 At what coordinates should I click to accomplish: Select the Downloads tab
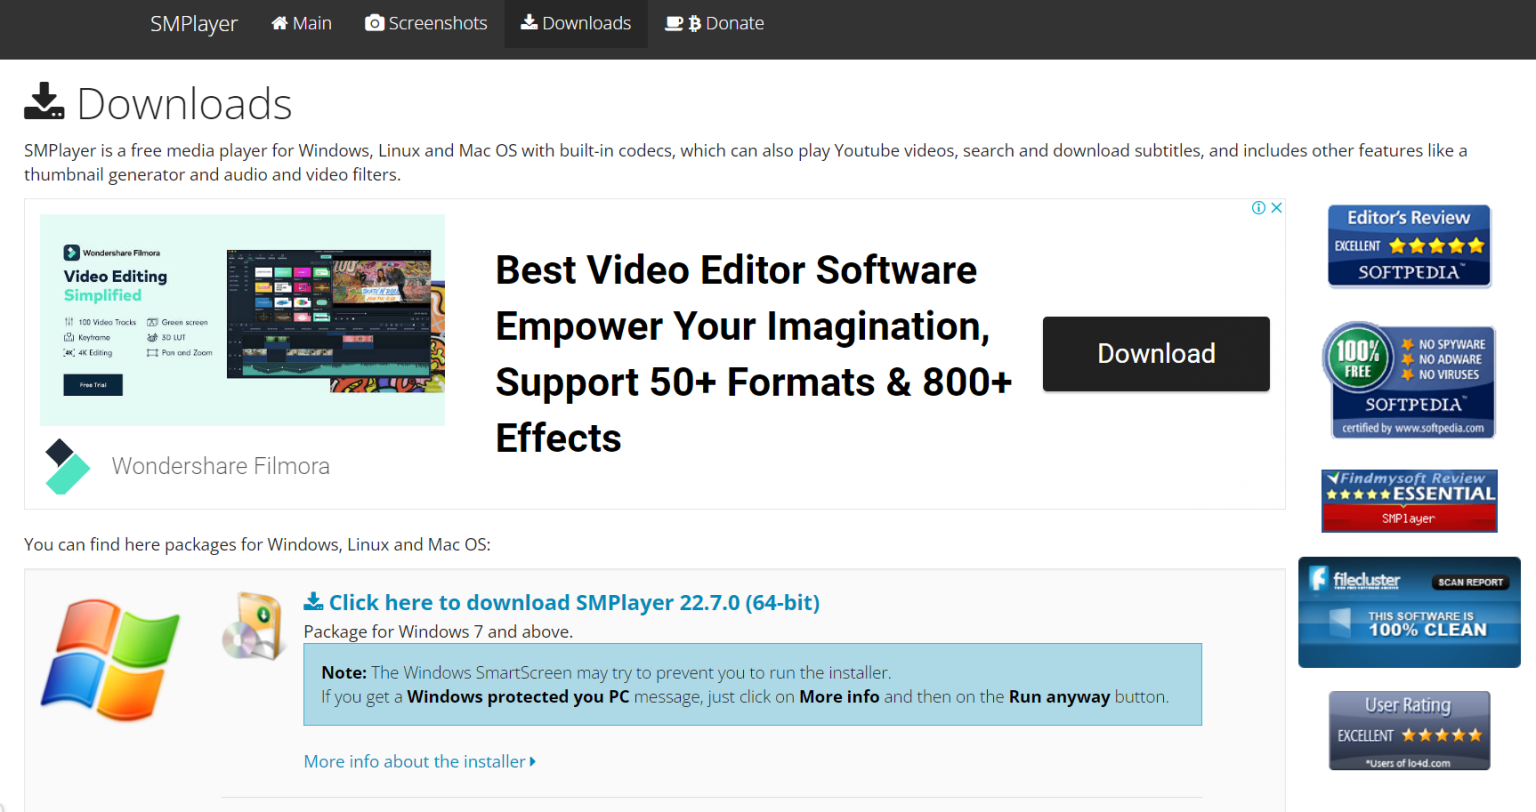coord(576,23)
